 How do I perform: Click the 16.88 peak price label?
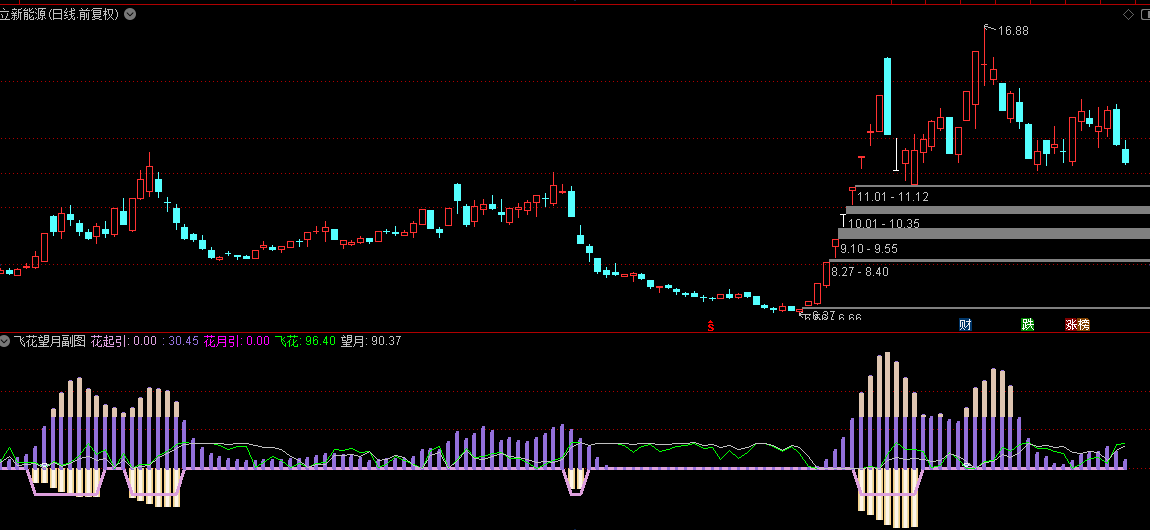[1013, 31]
